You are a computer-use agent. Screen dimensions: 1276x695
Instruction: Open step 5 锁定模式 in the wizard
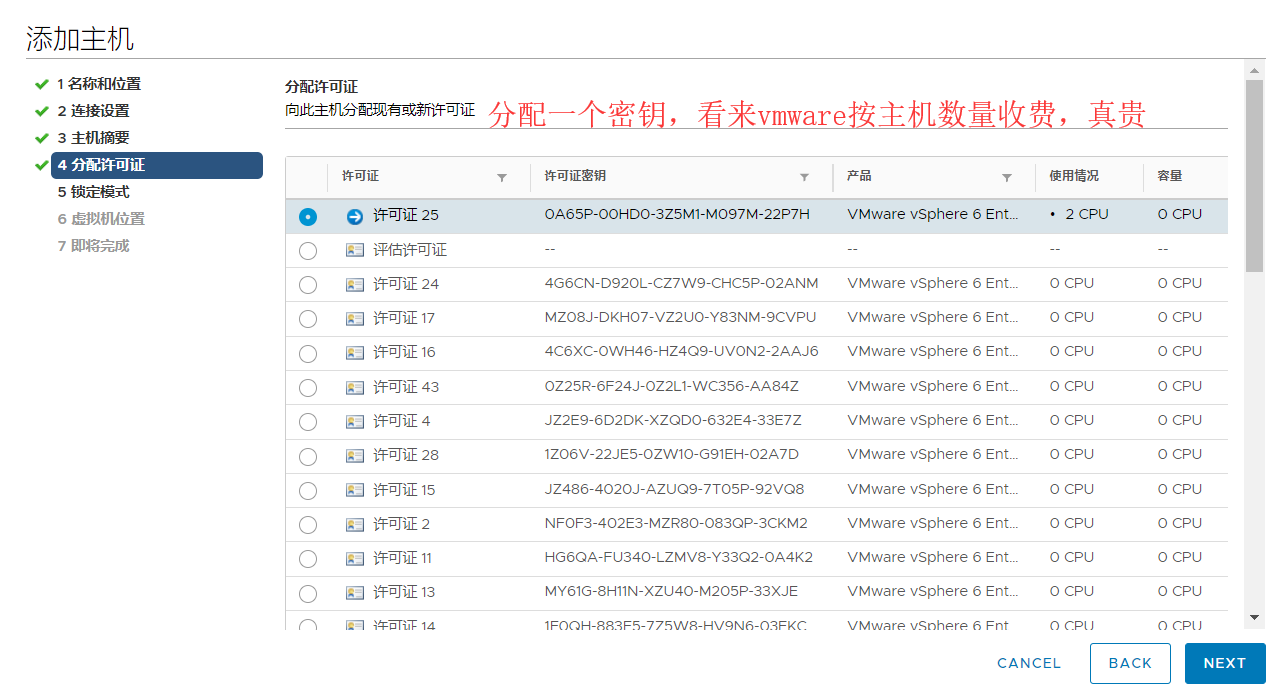point(93,192)
